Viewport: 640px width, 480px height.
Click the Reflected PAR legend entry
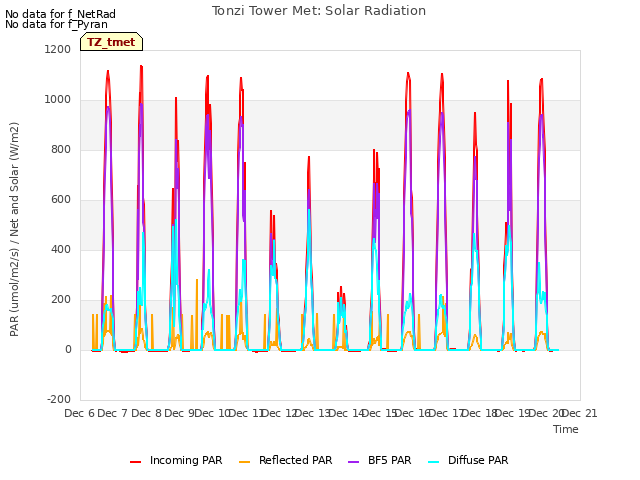click(285, 460)
